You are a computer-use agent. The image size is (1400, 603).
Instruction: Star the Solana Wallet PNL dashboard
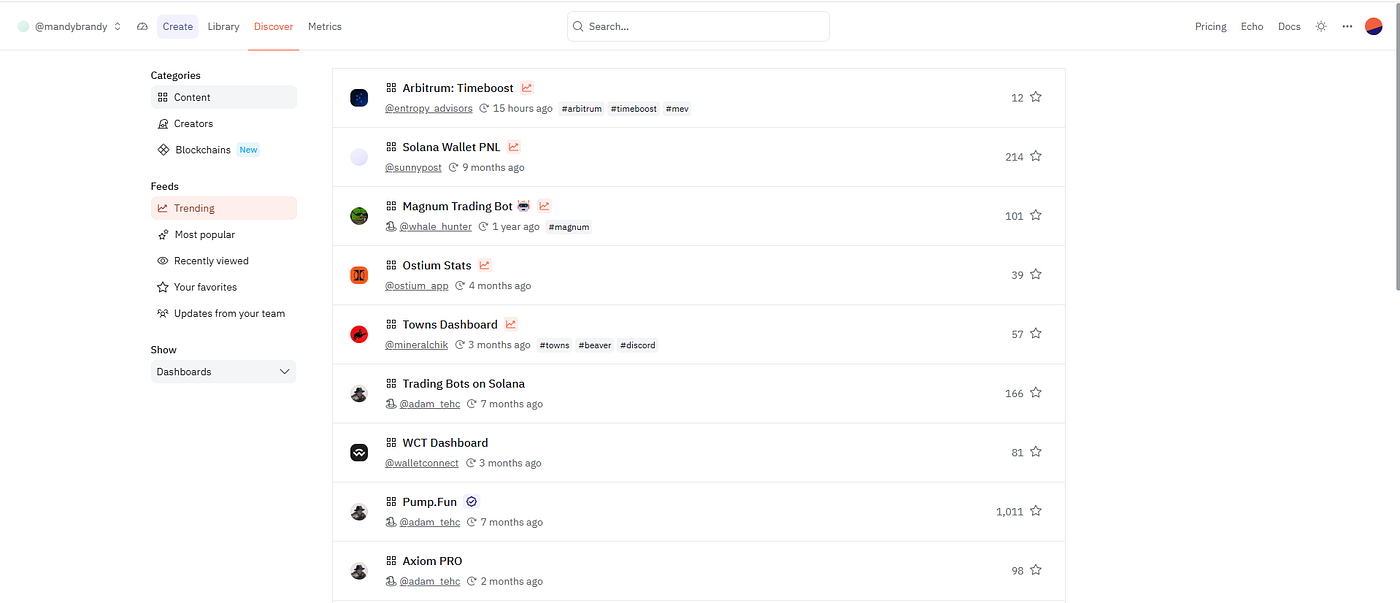(x=1035, y=156)
